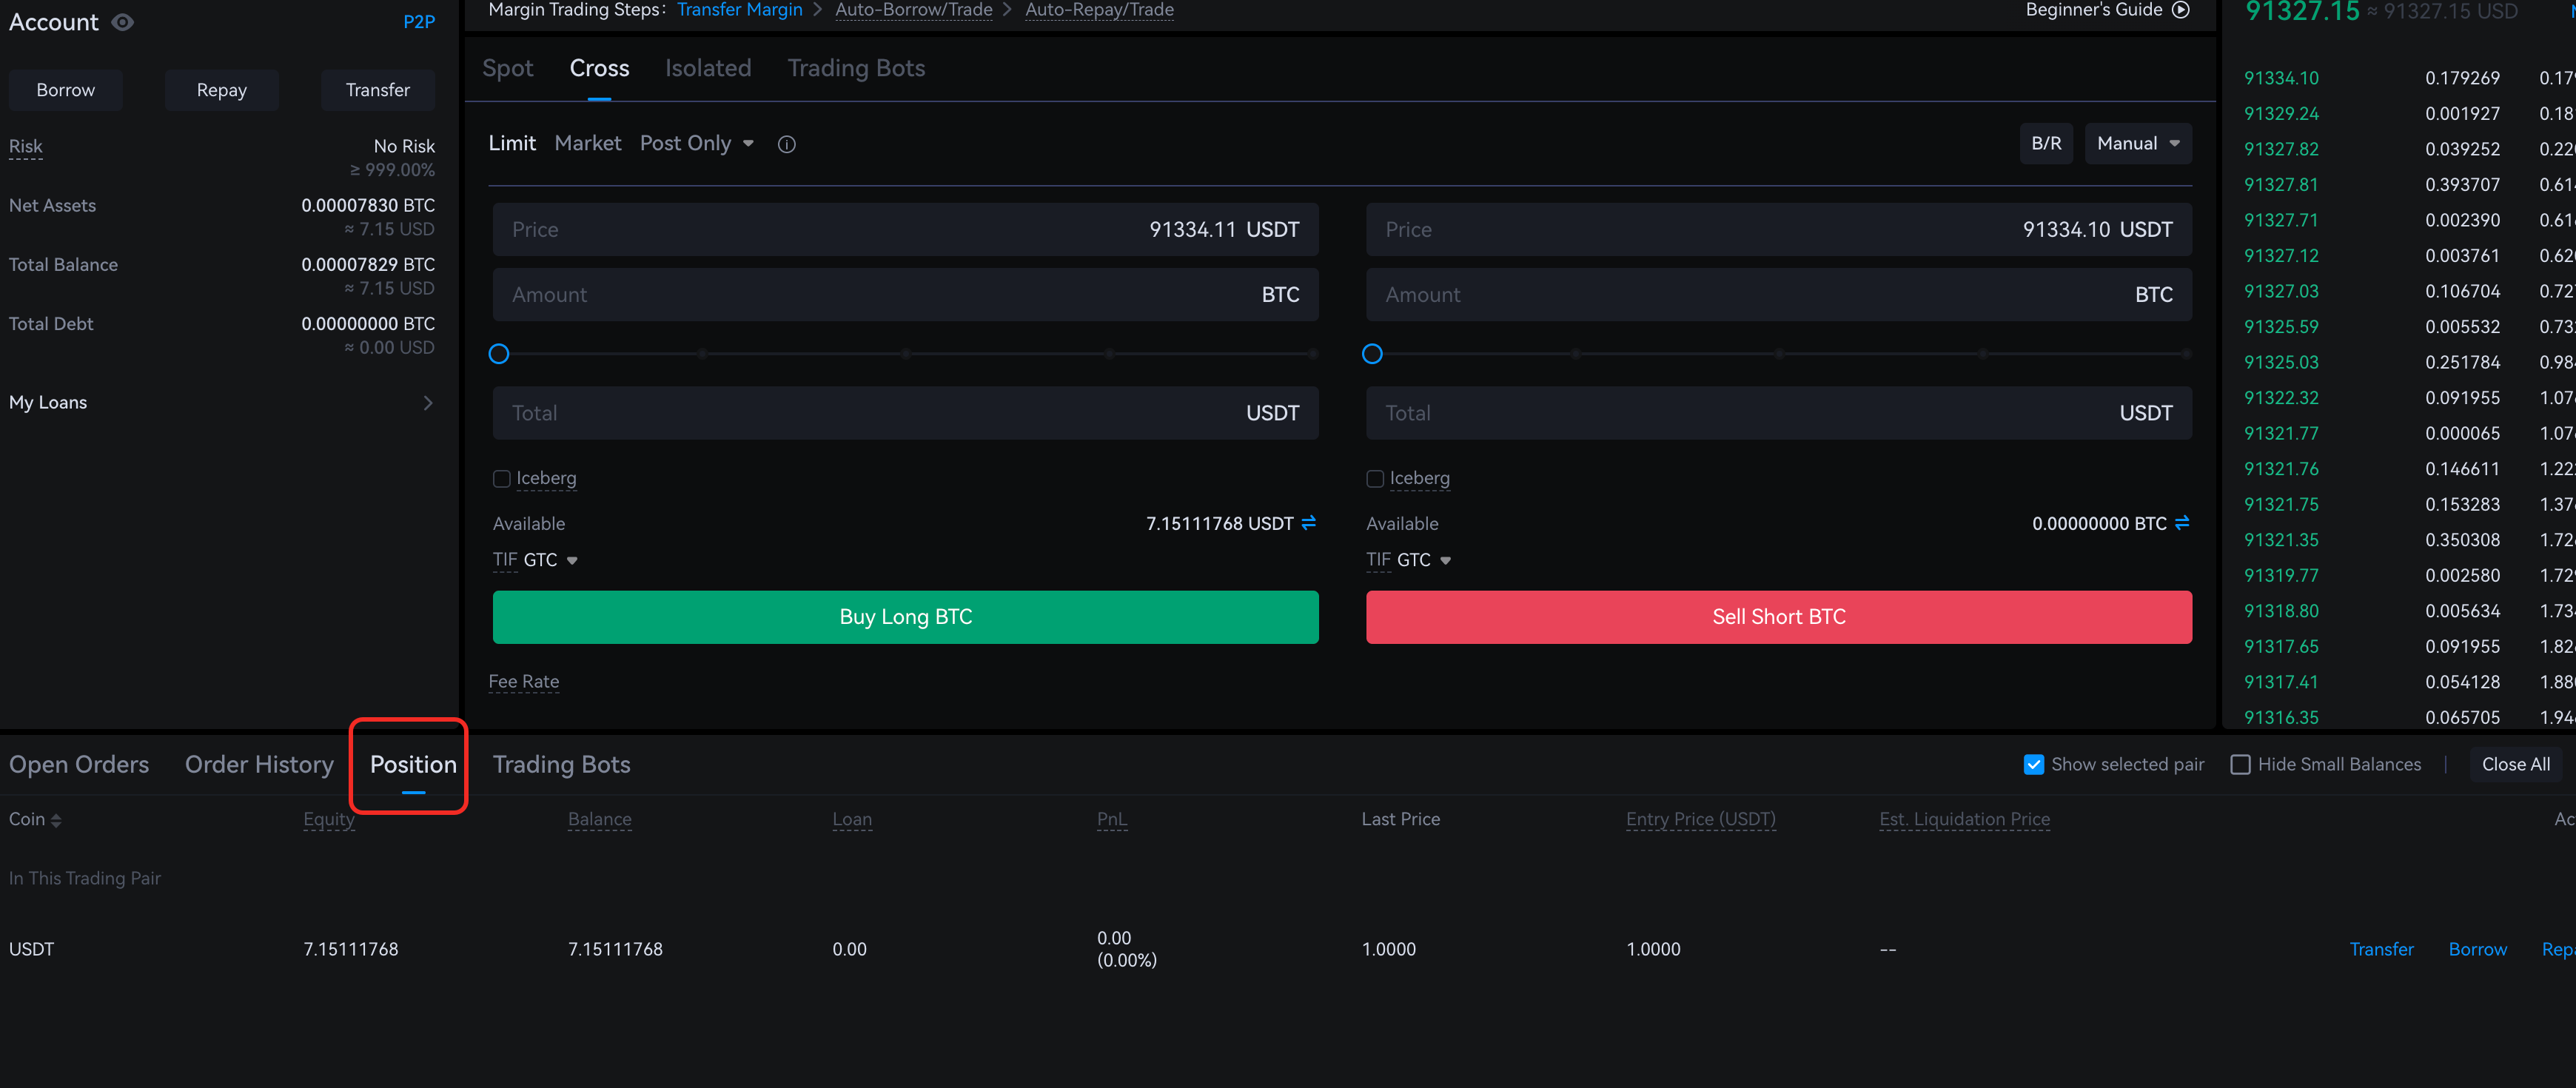Enable Iceberg option on sell side
2576x1088 pixels.
1375,479
